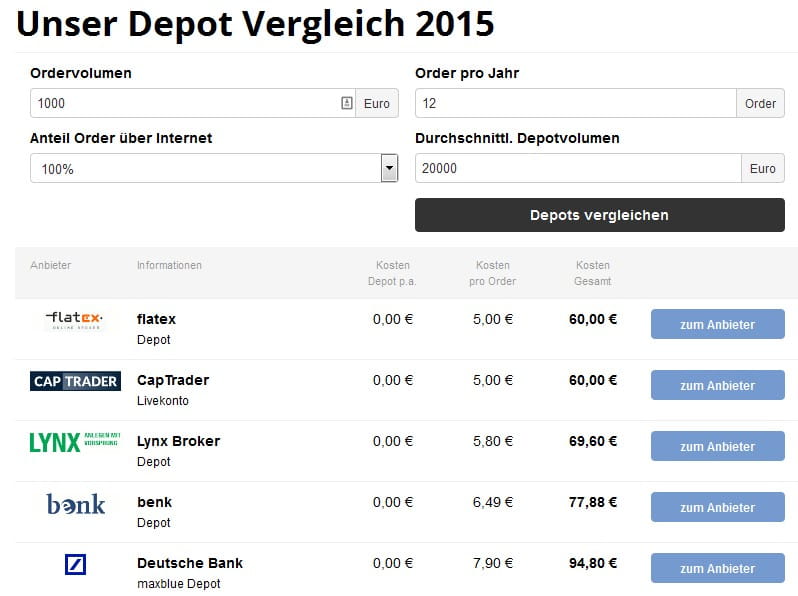798x596 pixels.
Task: Click the Deutsche Bank provider name
Action: click(190, 563)
